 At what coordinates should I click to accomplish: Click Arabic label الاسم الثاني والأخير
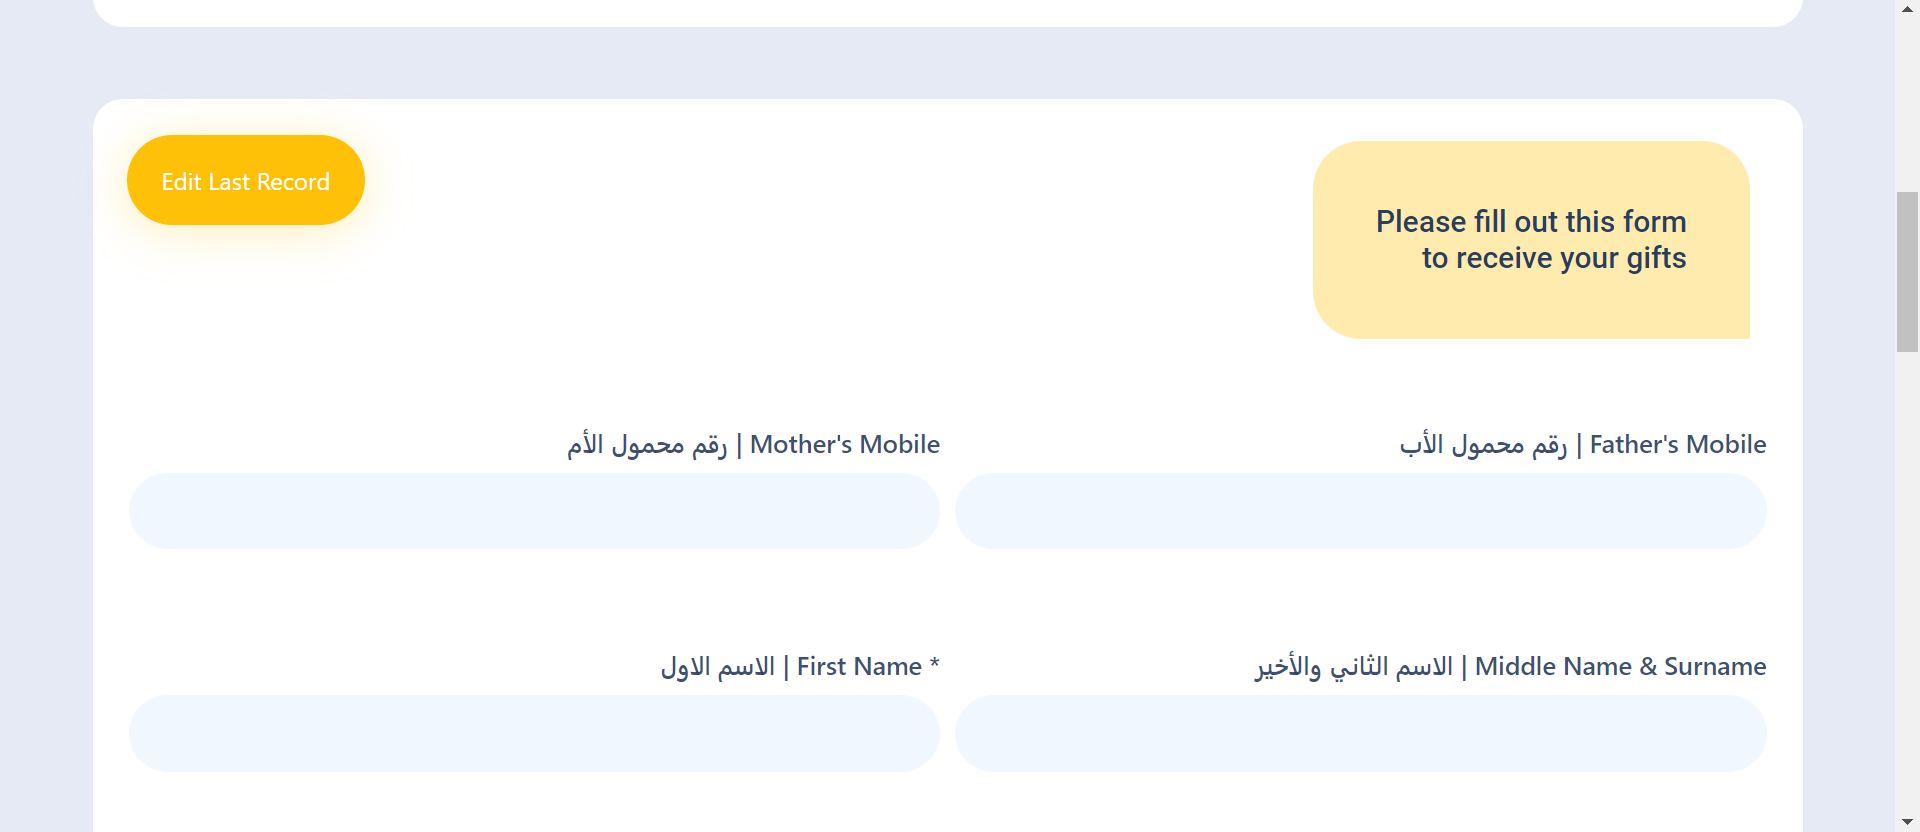[x=1354, y=666]
